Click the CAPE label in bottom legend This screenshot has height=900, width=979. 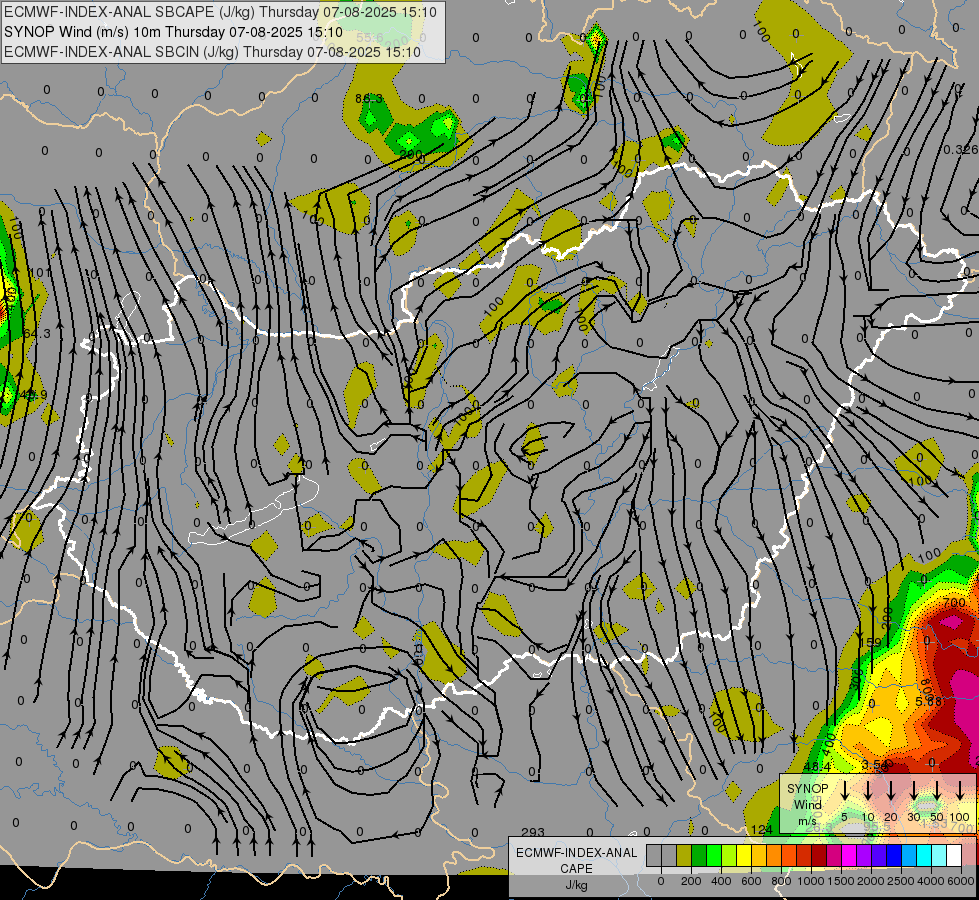576,868
